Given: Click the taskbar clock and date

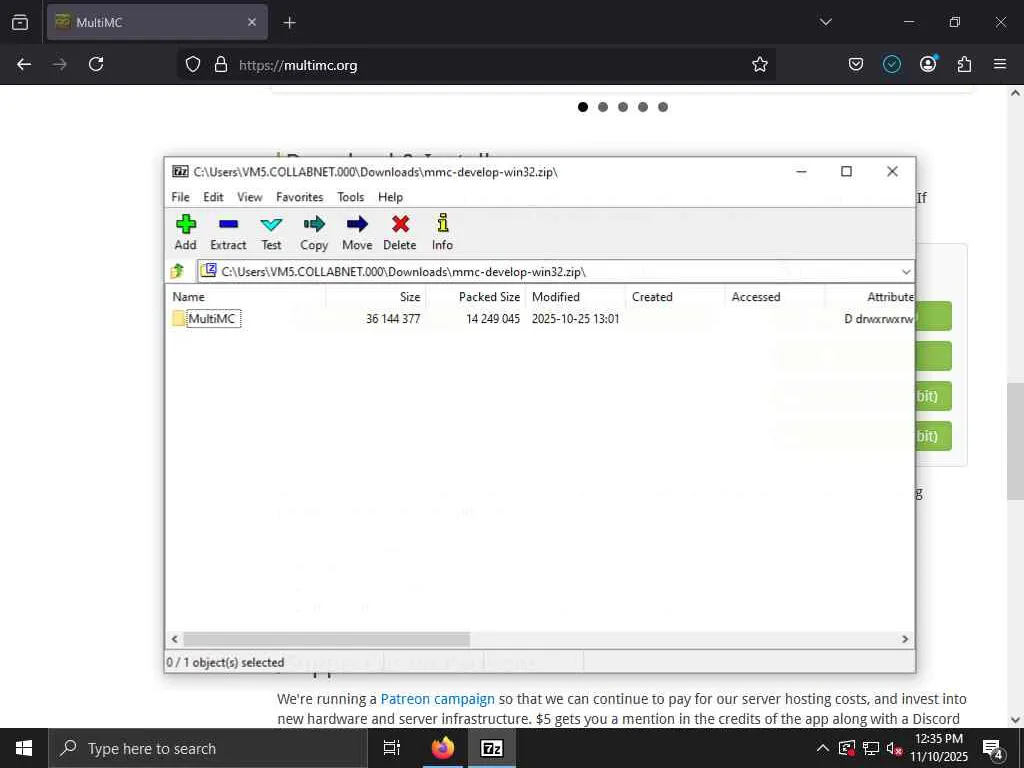Looking at the screenshot, I should tap(939, 748).
